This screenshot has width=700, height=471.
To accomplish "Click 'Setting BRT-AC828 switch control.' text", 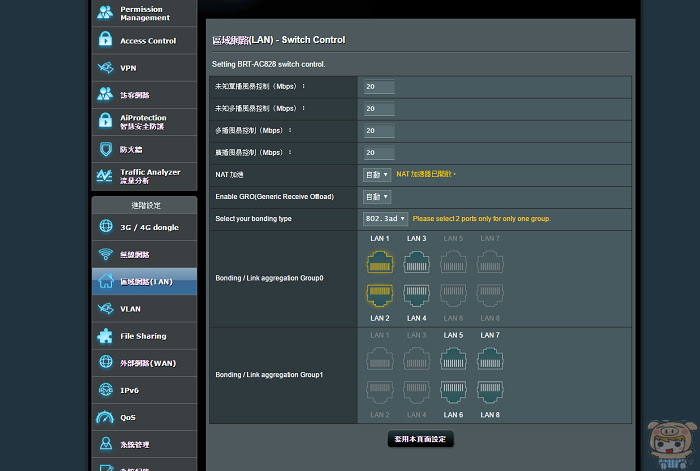I will point(268,64).
